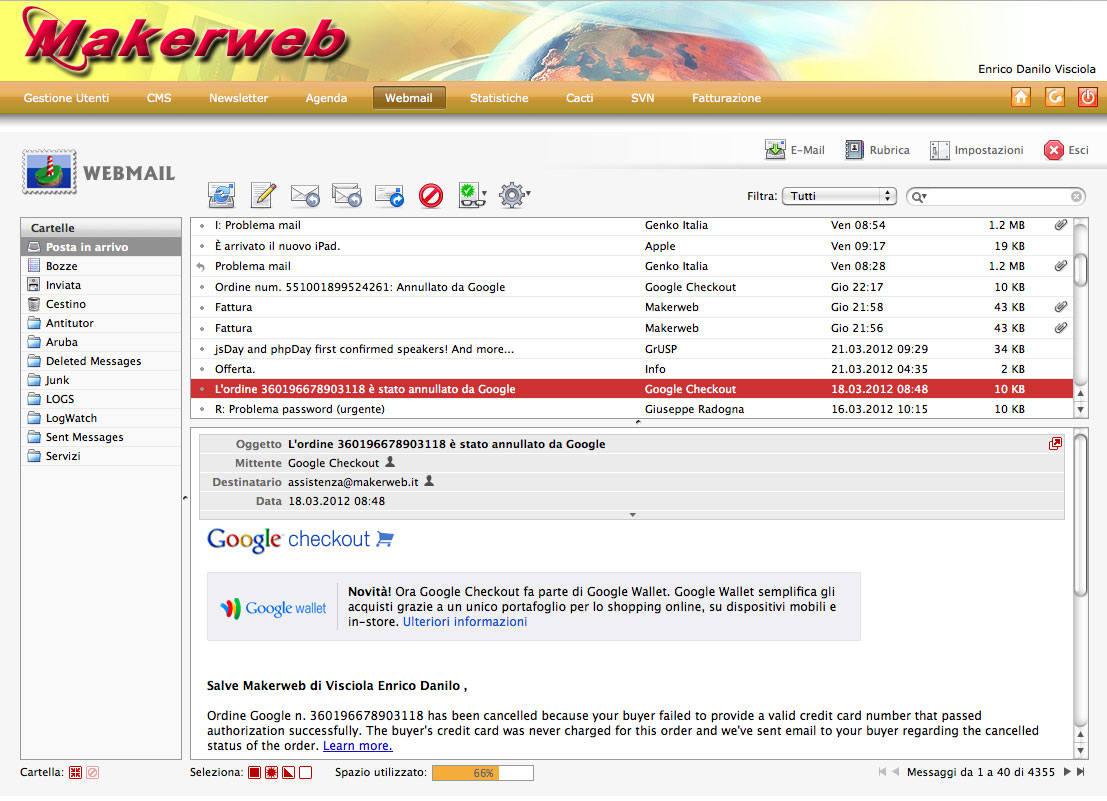This screenshot has width=1107, height=801.
Task: Reply to all with the double-envelope icon
Action: 347,195
